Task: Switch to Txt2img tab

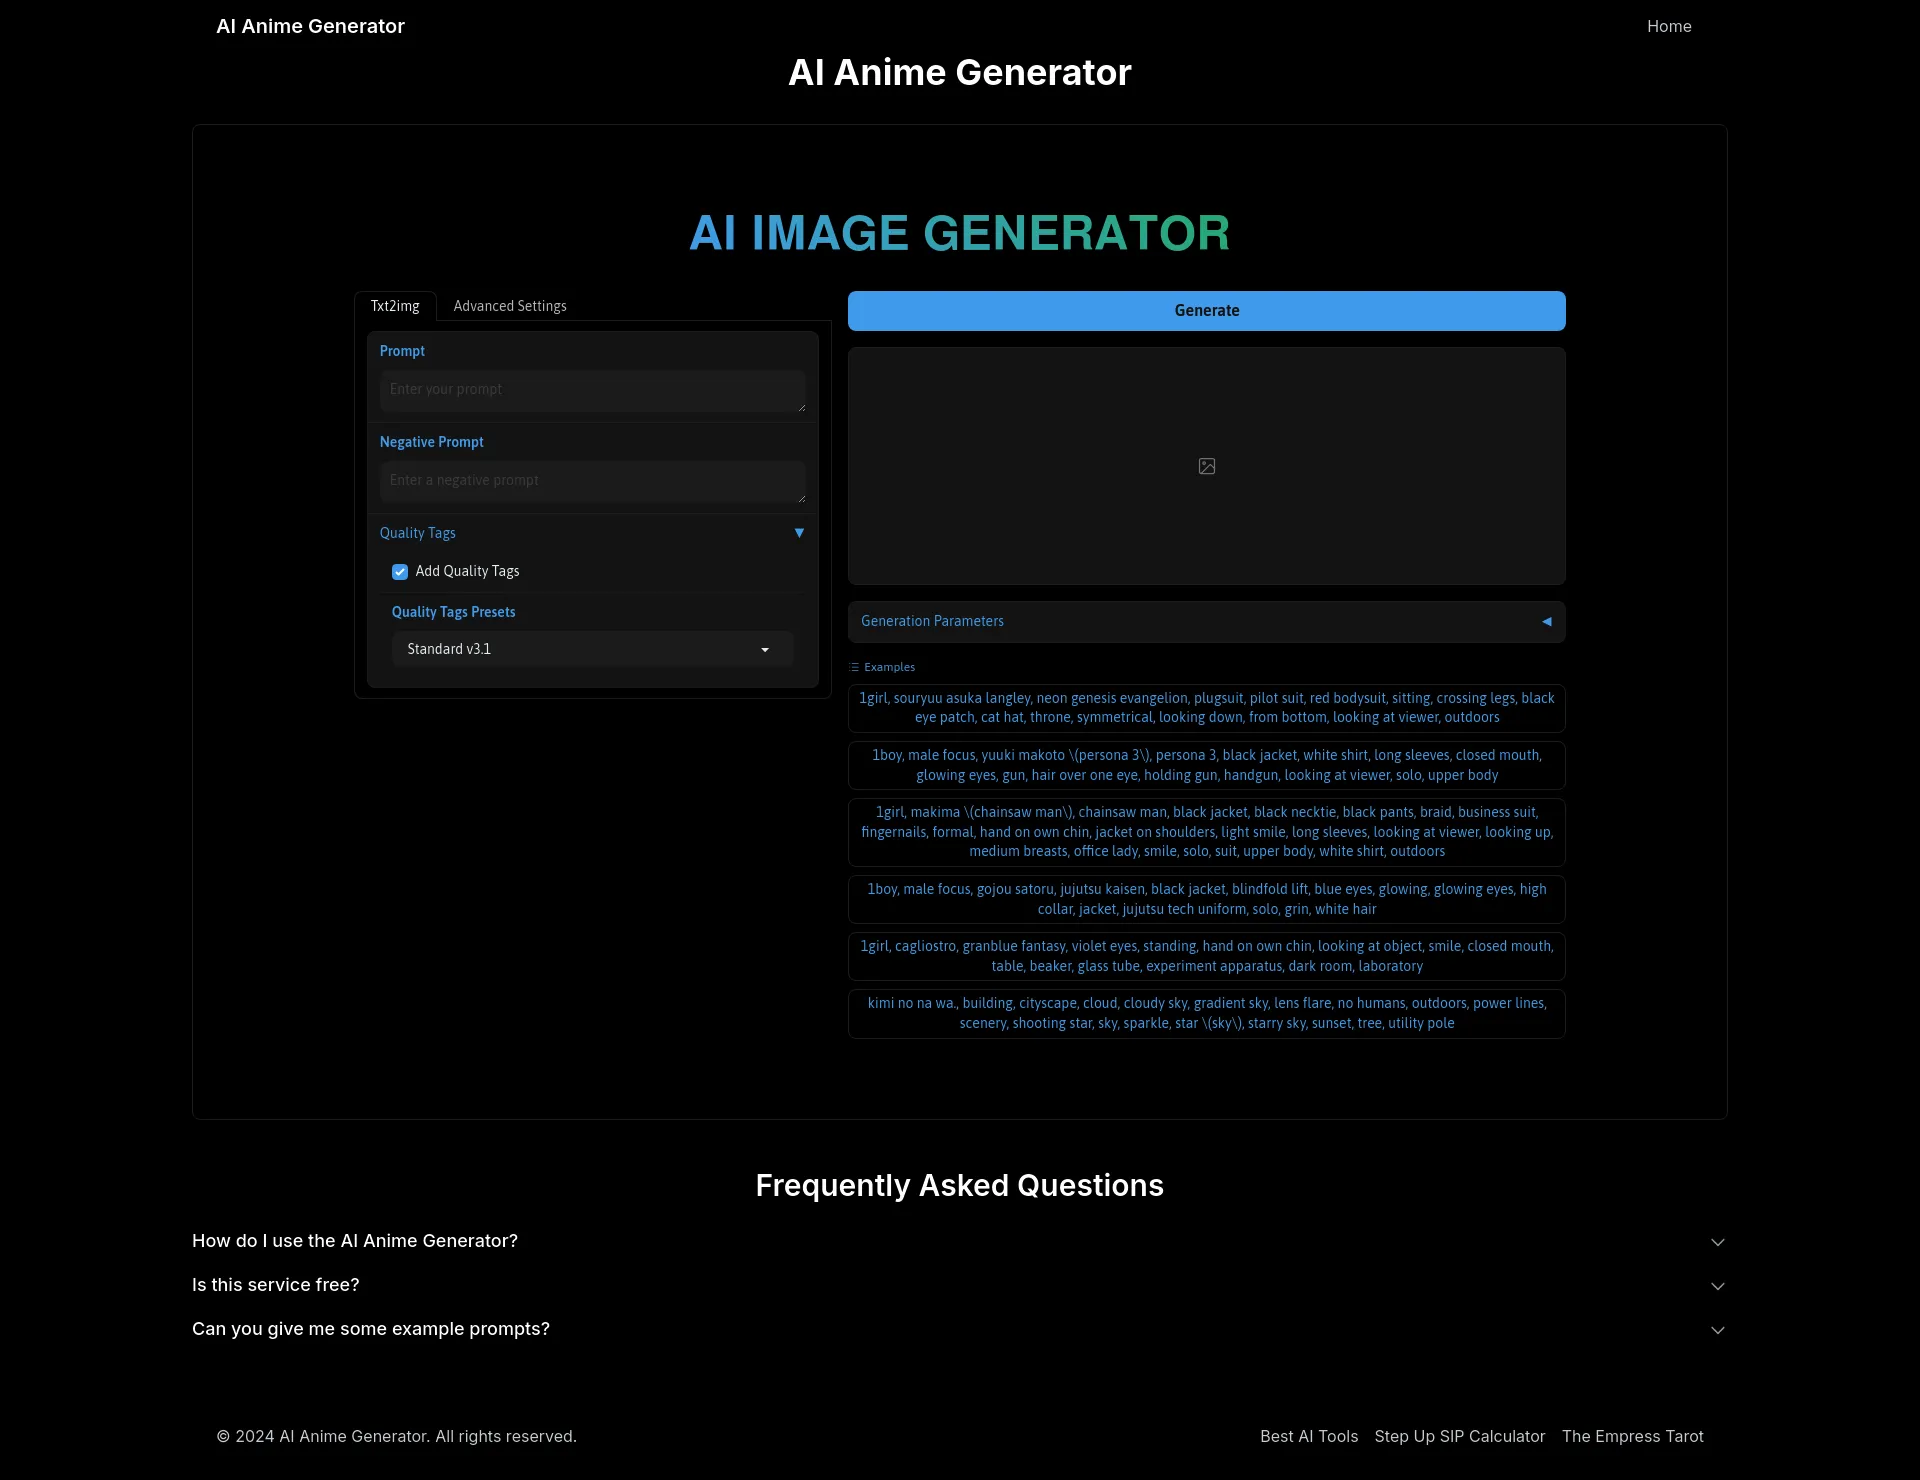Action: tap(396, 305)
